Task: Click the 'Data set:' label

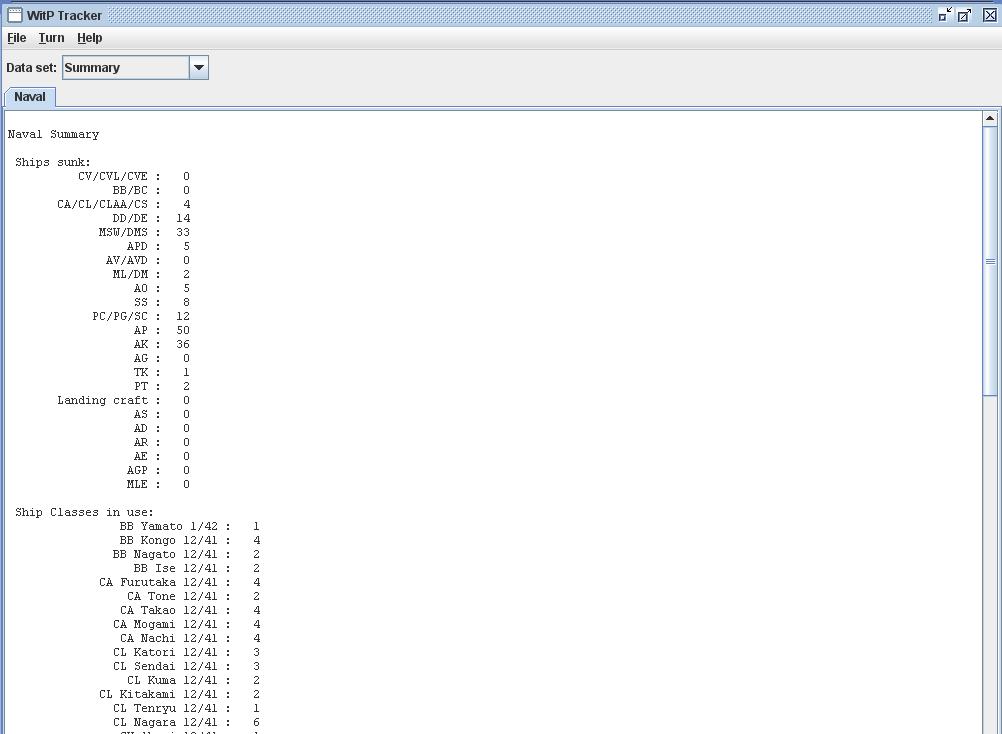Action: click(31, 68)
